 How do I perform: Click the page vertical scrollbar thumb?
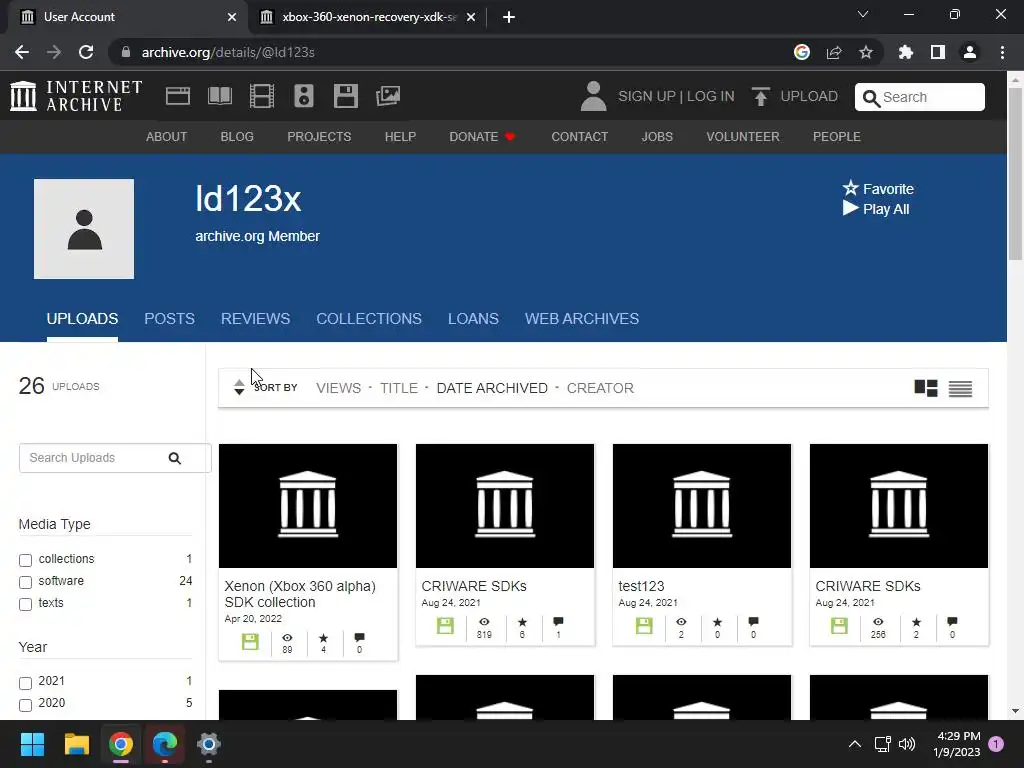(x=1015, y=173)
